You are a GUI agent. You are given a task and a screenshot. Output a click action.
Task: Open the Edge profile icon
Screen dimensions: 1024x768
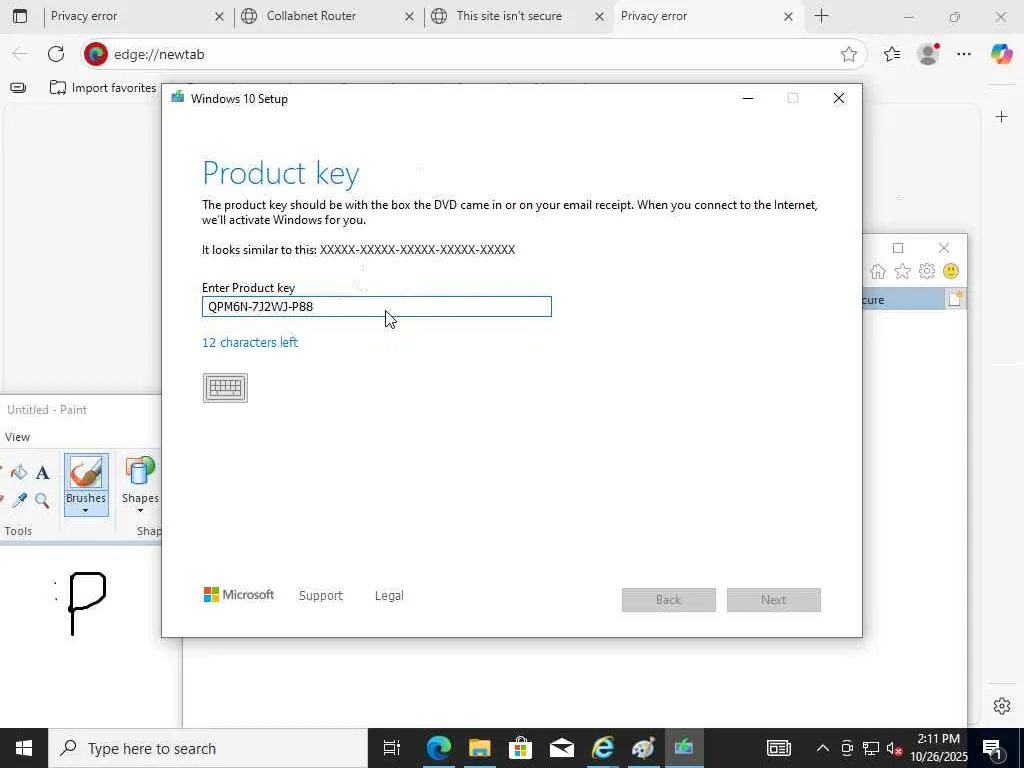[x=928, y=54]
